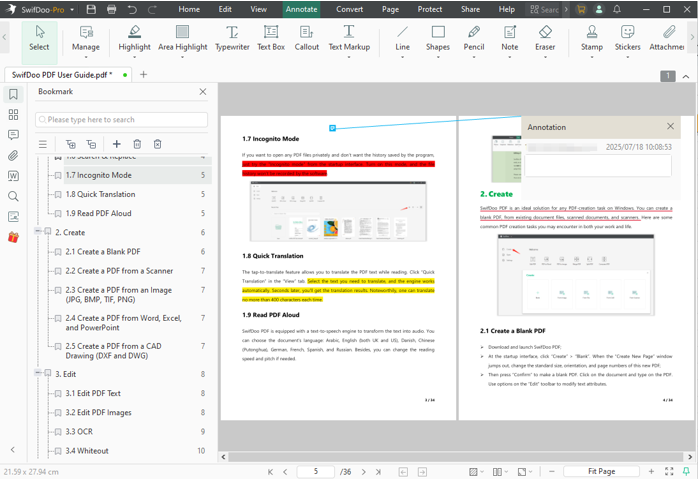
Task: Select the Callout tool
Action: pos(307,39)
